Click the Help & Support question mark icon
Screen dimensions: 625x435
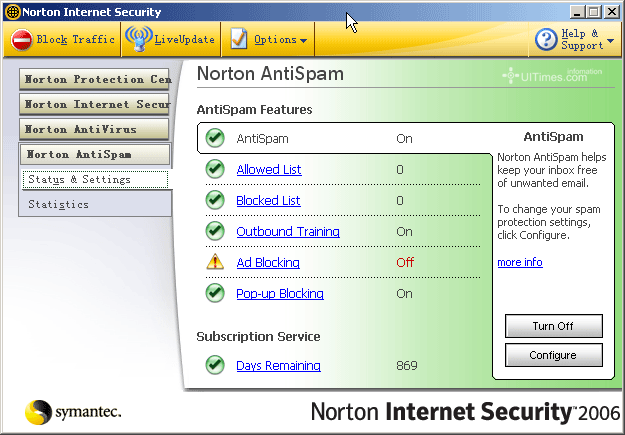pyautogui.click(x=546, y=39)
